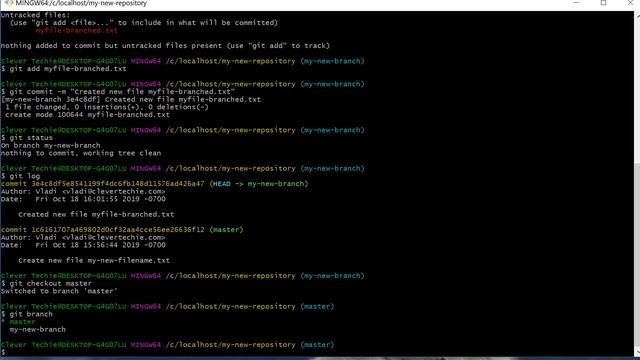Screen dimensions: 640x360
Task: Click the red myfile-branched.txt filename
Action: [76, 31]
